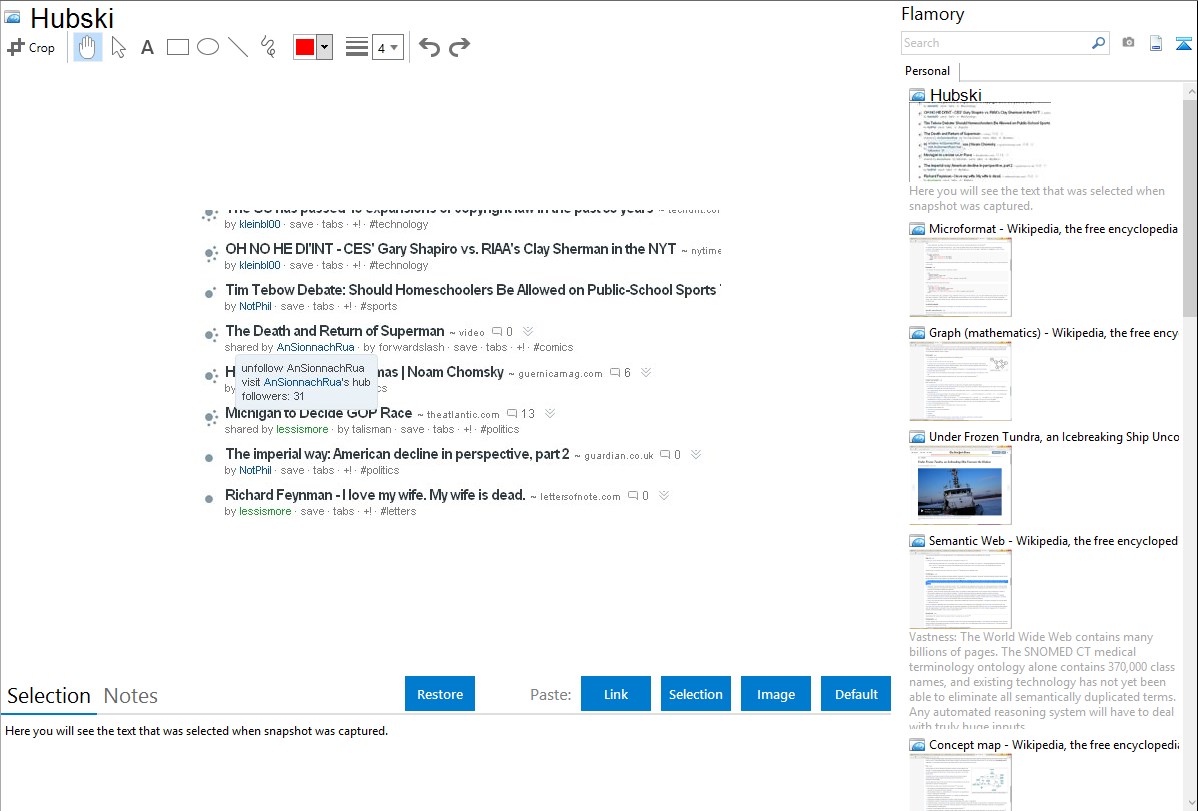
Task: Click AnSionnachRua username on Superman post
Action: [316, 347]
